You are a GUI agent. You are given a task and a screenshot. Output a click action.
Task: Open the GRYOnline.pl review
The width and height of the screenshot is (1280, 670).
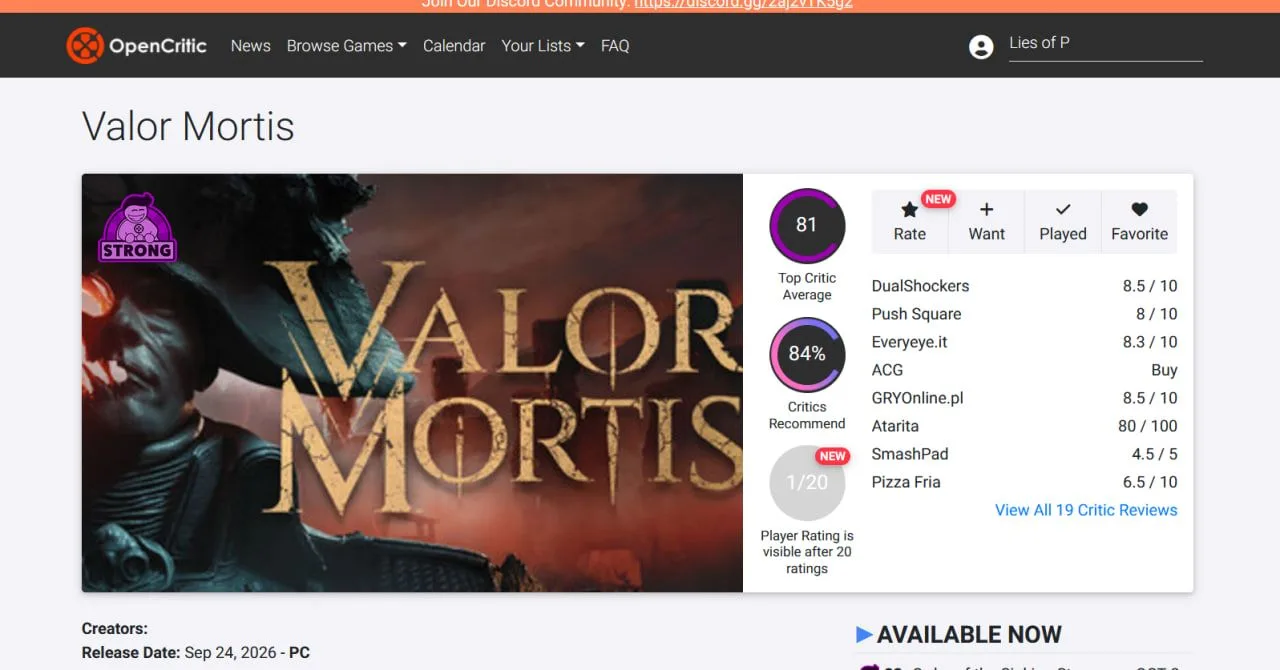pyautogui.click(x=917, y=398)
